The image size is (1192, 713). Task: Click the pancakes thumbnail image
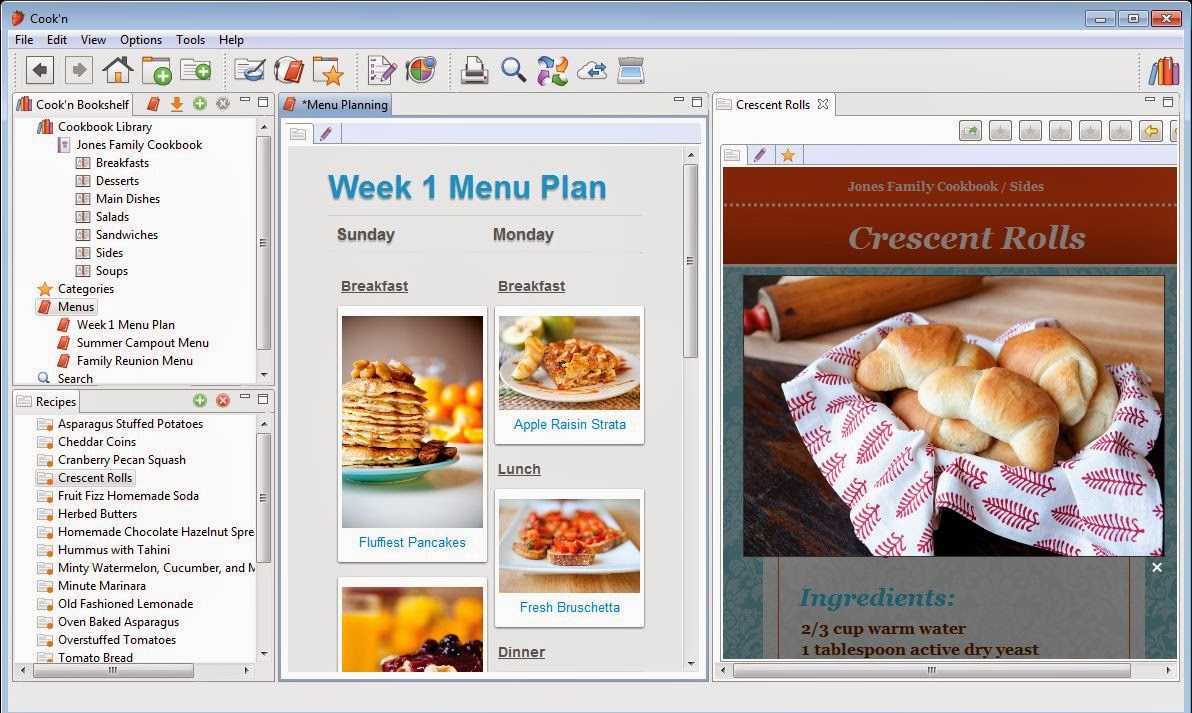(412, 422)
